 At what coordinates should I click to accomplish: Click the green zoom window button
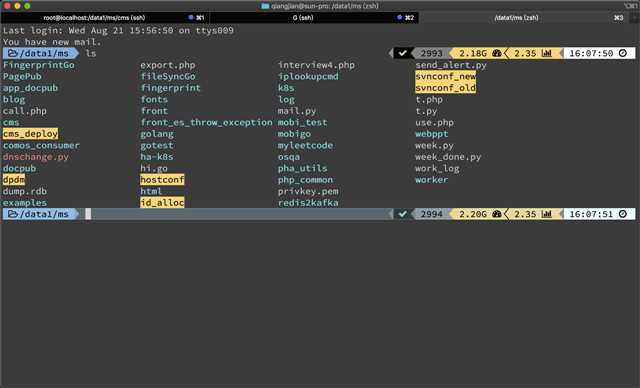(27, 6)
